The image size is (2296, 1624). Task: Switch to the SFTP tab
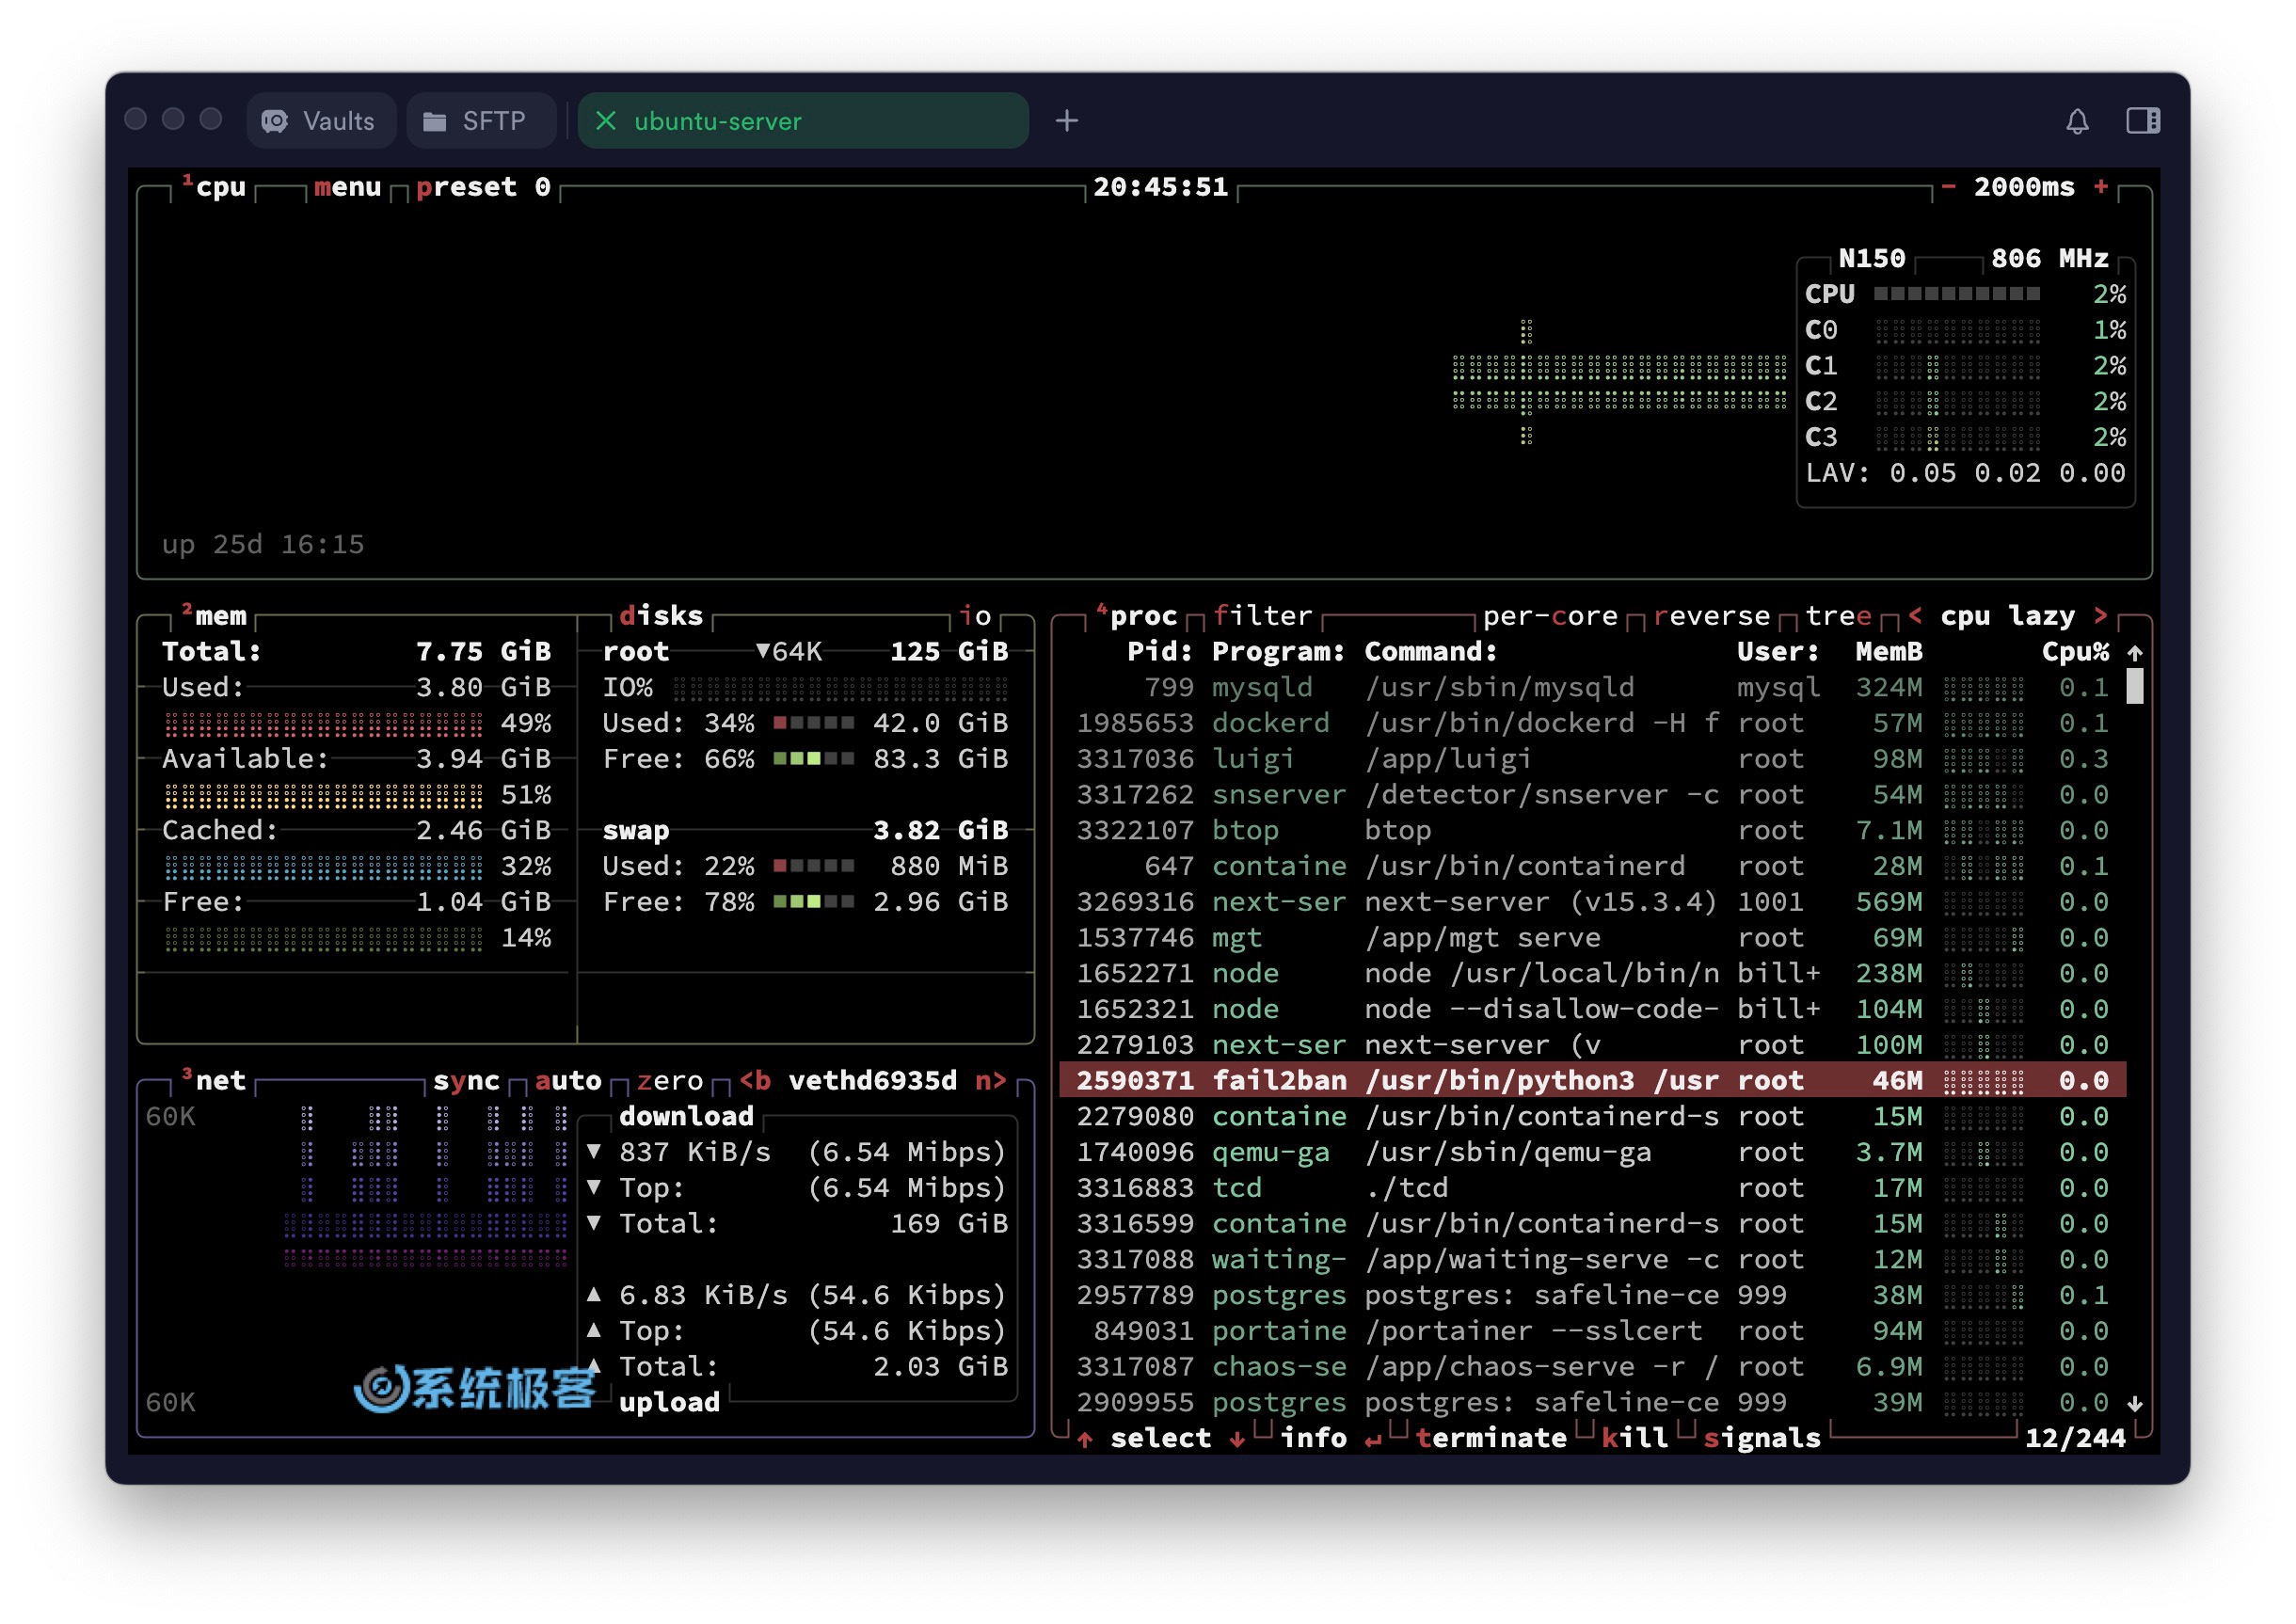(x=481, y=121)
